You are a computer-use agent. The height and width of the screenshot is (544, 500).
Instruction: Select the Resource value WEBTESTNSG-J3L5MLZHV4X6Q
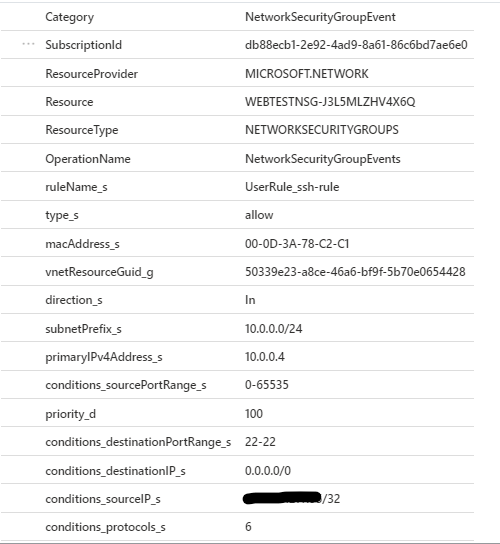click(x=330, y=102)
